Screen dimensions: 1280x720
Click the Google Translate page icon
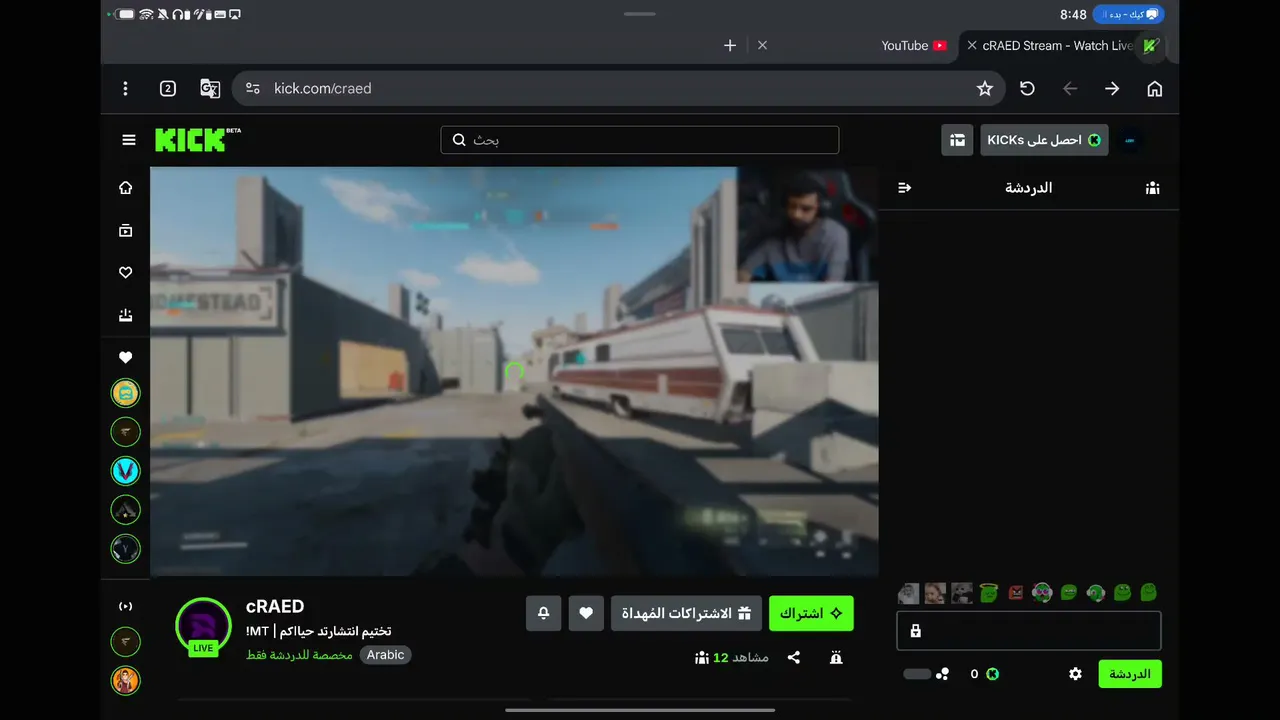pos(210,89)
